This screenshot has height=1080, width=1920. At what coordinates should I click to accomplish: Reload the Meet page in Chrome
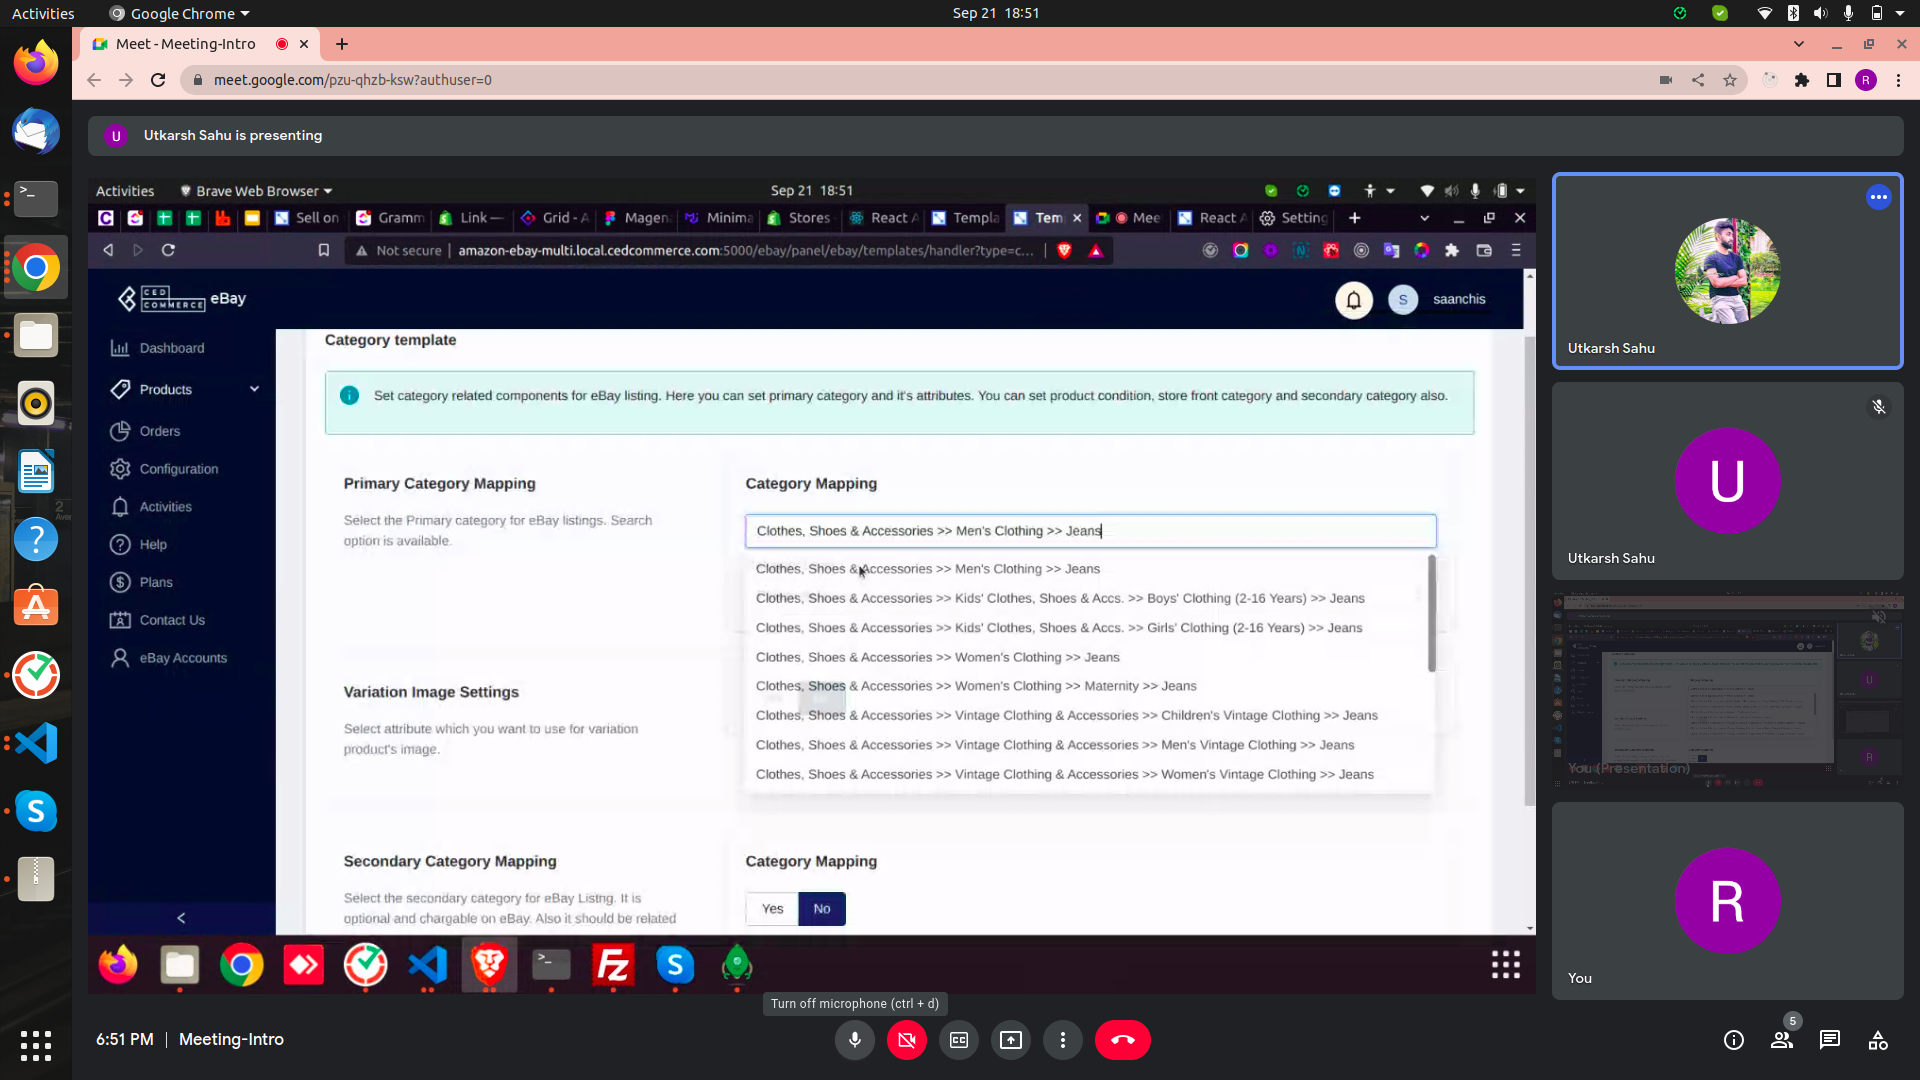158,80
